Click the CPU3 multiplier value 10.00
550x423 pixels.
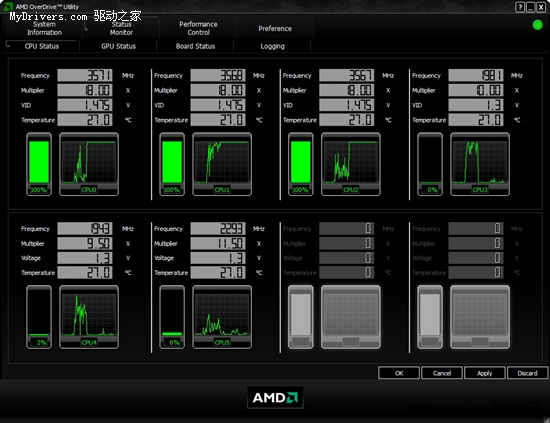(x=476, y=90)
